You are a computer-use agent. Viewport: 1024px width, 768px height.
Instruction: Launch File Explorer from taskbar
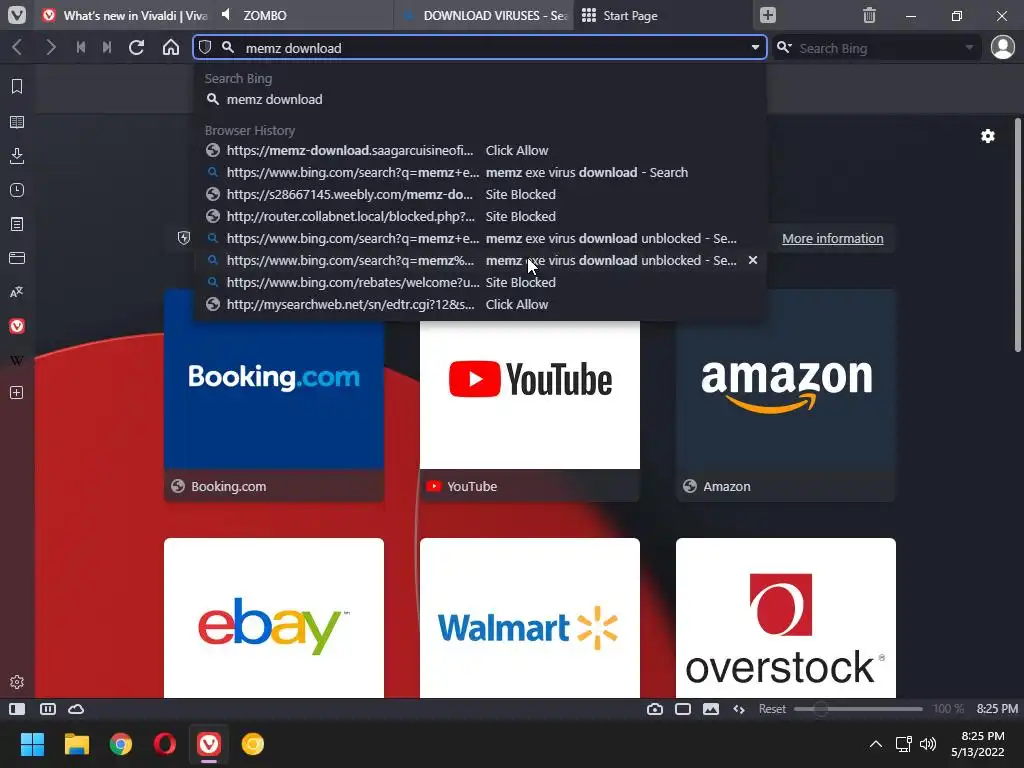point(76,744)
